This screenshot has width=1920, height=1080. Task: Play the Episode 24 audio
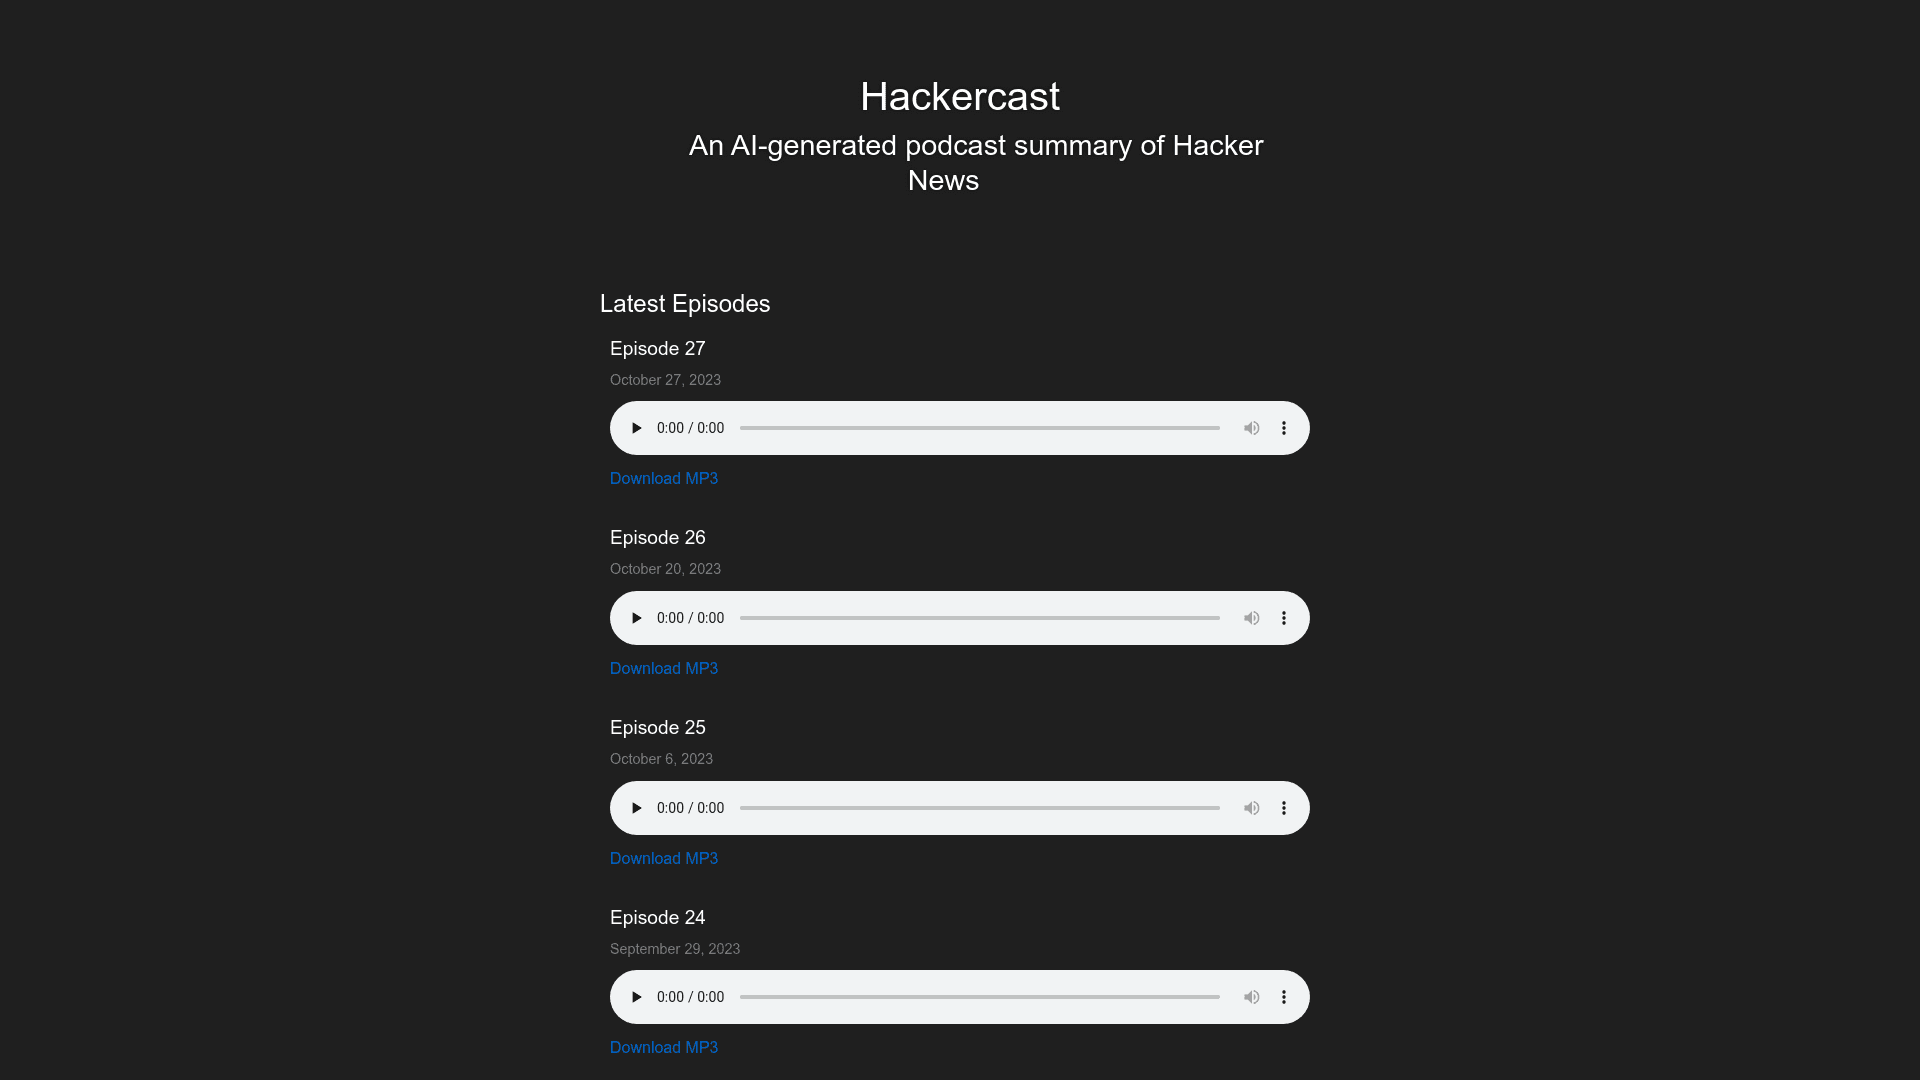point(636,996)
